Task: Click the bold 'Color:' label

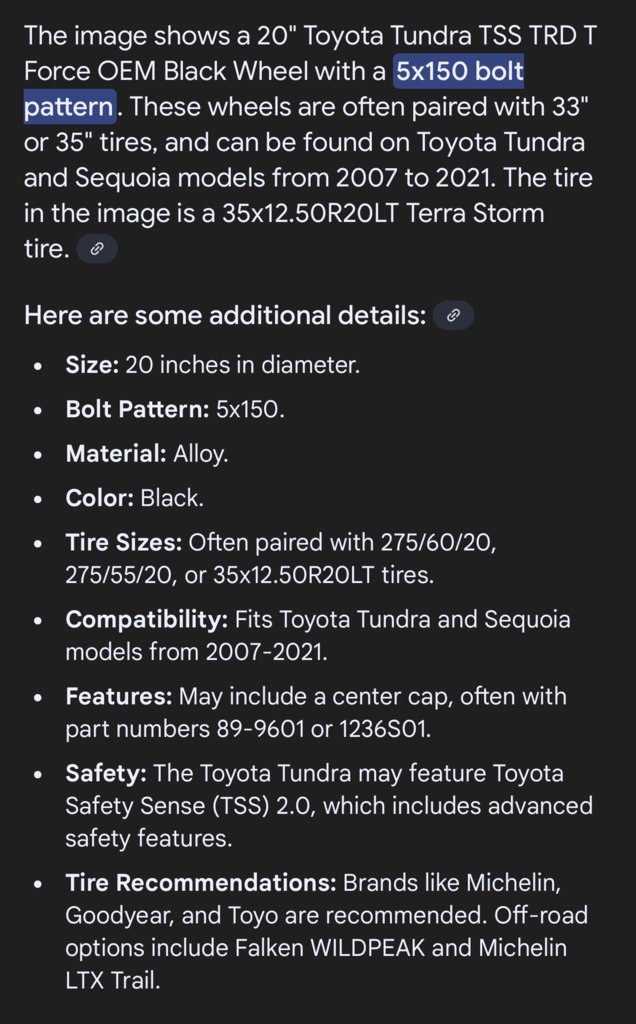Action: pos(100,498)
